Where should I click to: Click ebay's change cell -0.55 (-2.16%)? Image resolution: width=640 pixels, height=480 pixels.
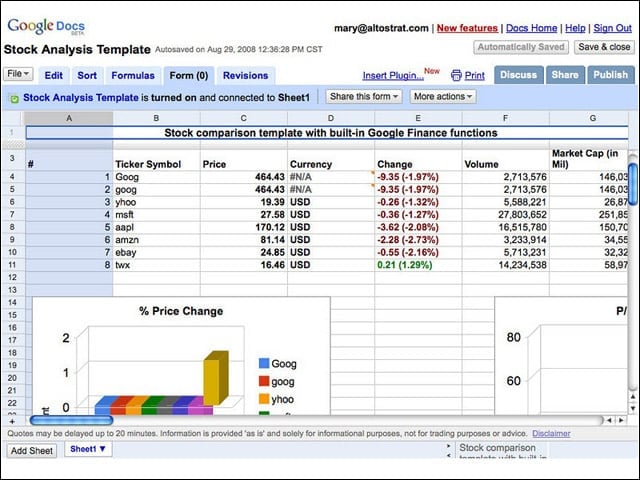(x=418, y=252)
